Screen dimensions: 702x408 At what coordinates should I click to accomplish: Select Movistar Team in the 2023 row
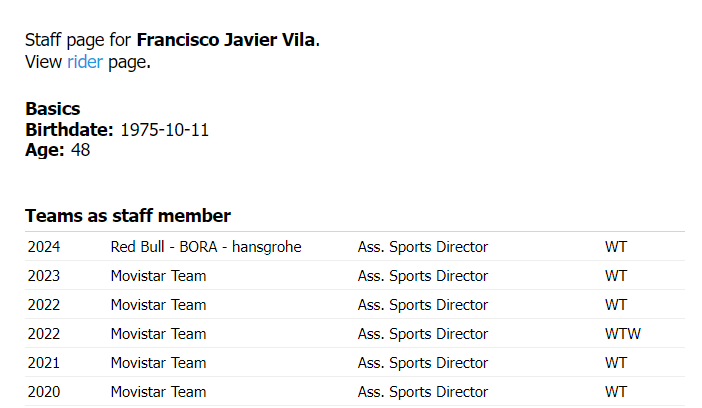tap(158, 276)
